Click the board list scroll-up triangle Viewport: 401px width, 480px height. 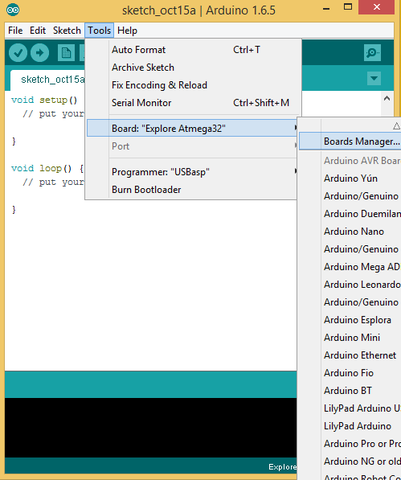coord(396,126)
